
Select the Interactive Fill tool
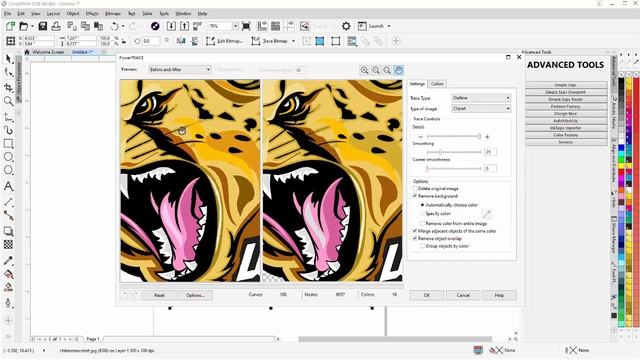8,274
